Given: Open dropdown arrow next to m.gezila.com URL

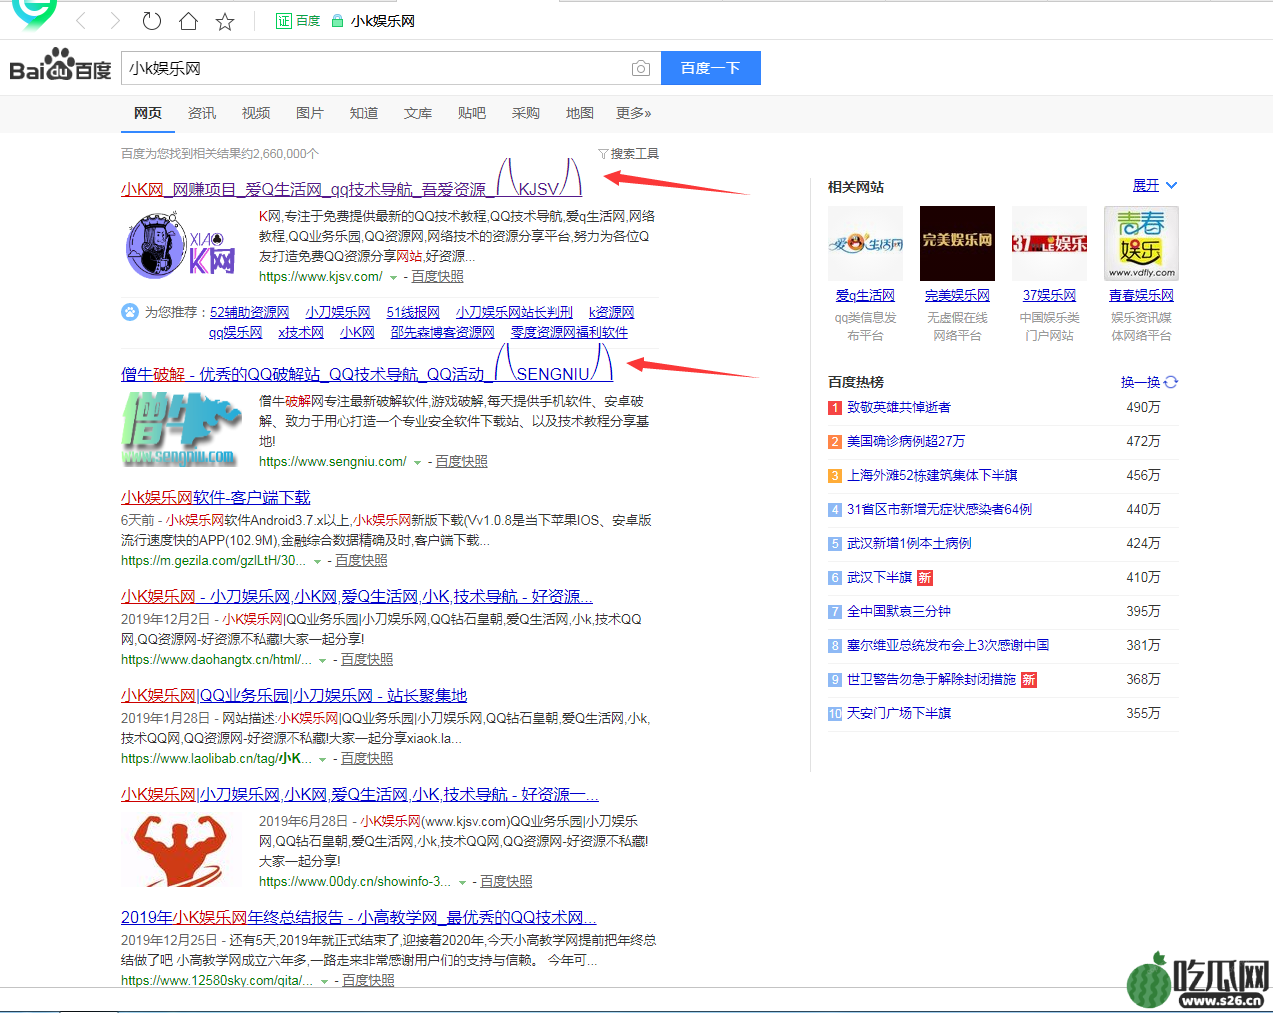Looking at the screenshot, I should pyautogui.click(x=317, y=561).
